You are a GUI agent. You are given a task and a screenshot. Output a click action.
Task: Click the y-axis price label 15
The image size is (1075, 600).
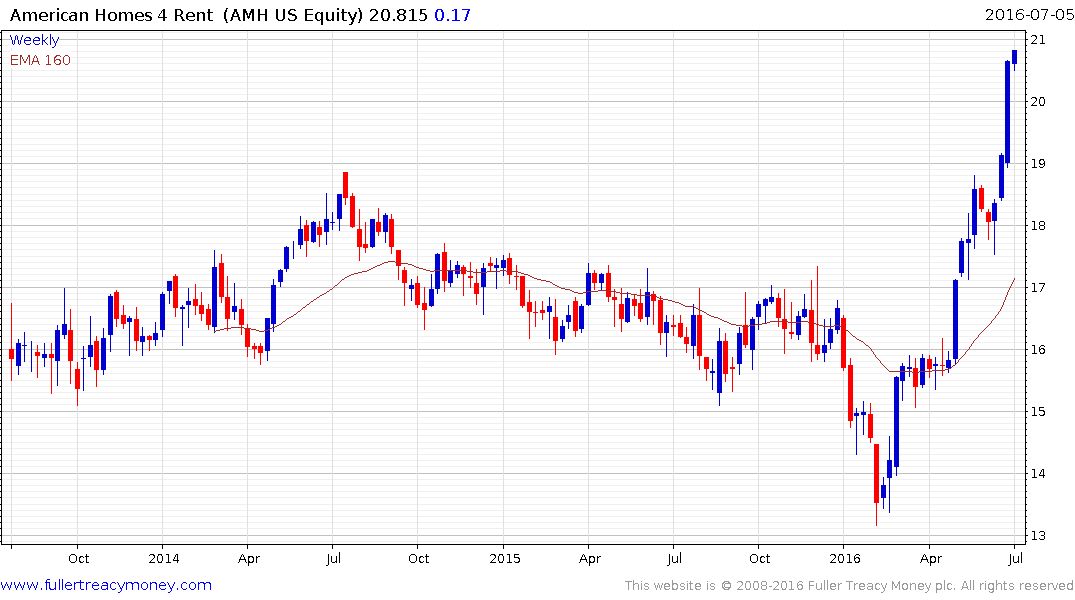point(1038,411)
